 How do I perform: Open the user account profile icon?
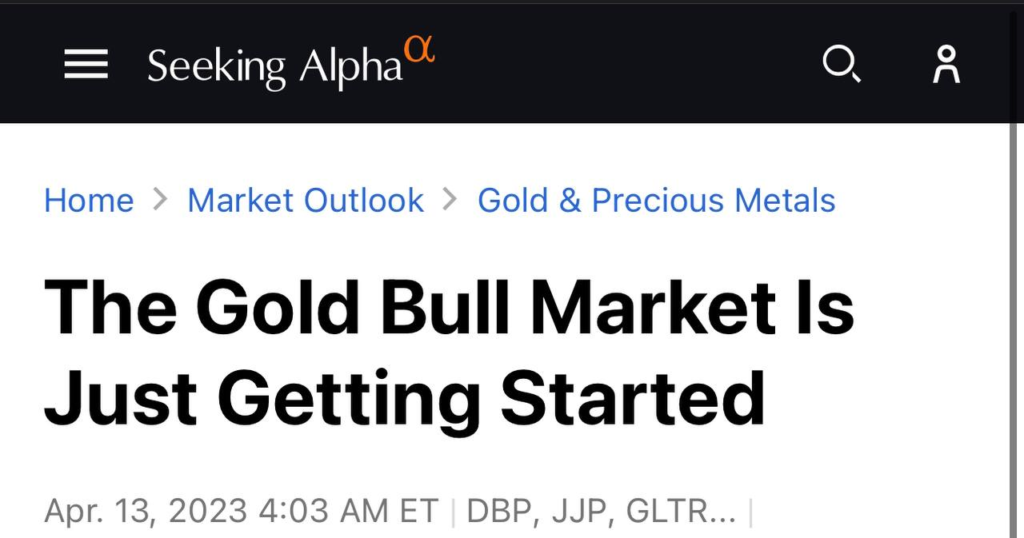(x=946, y=64)
